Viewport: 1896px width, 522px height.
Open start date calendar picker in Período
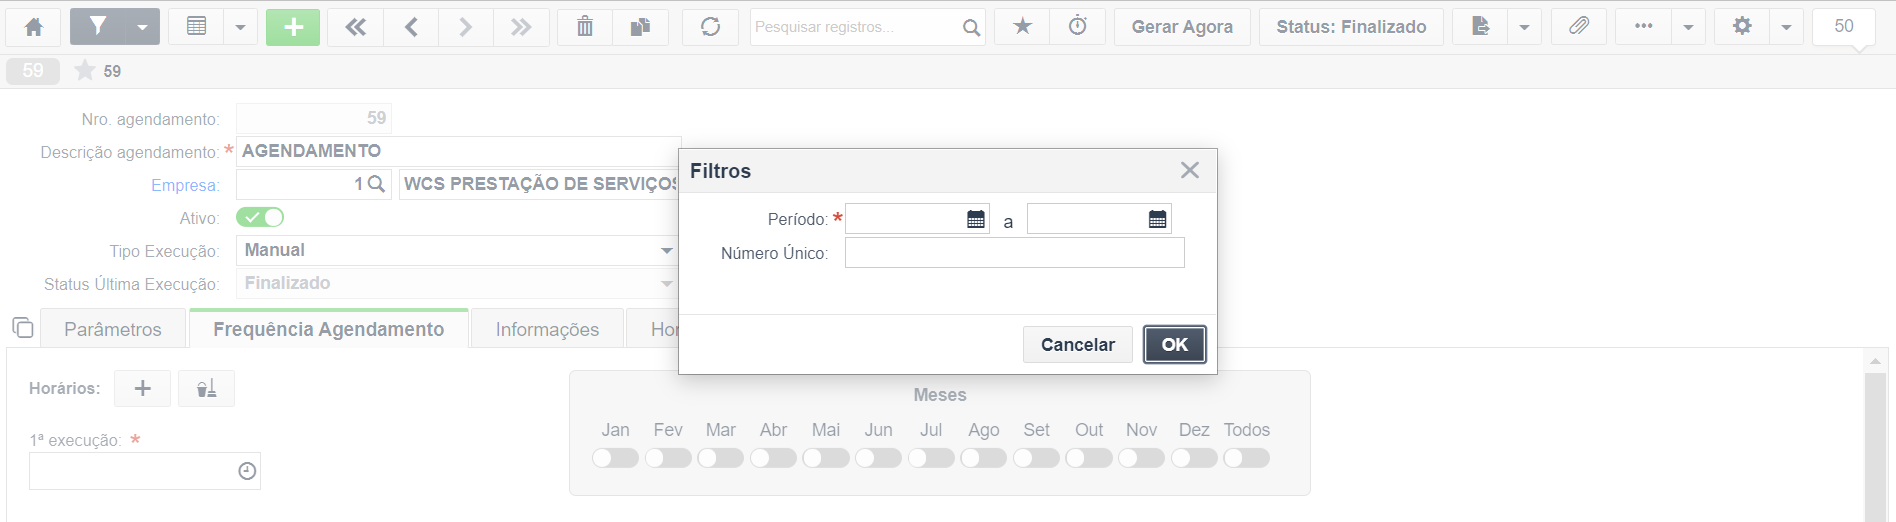pyautogui.click(x=976, y=219)
